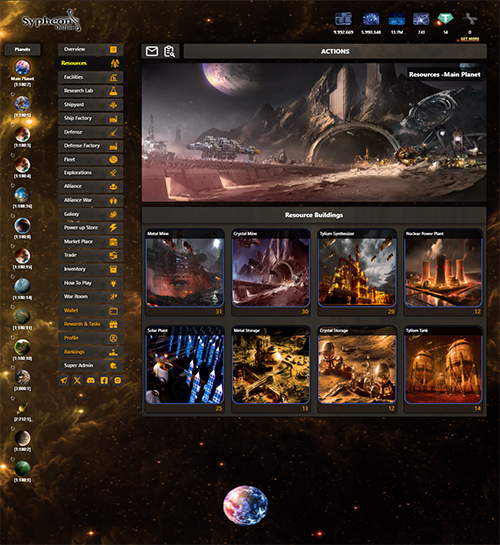Open the Solar Plant building card
The width and height of the screenshot is (500, 545).
185,369
